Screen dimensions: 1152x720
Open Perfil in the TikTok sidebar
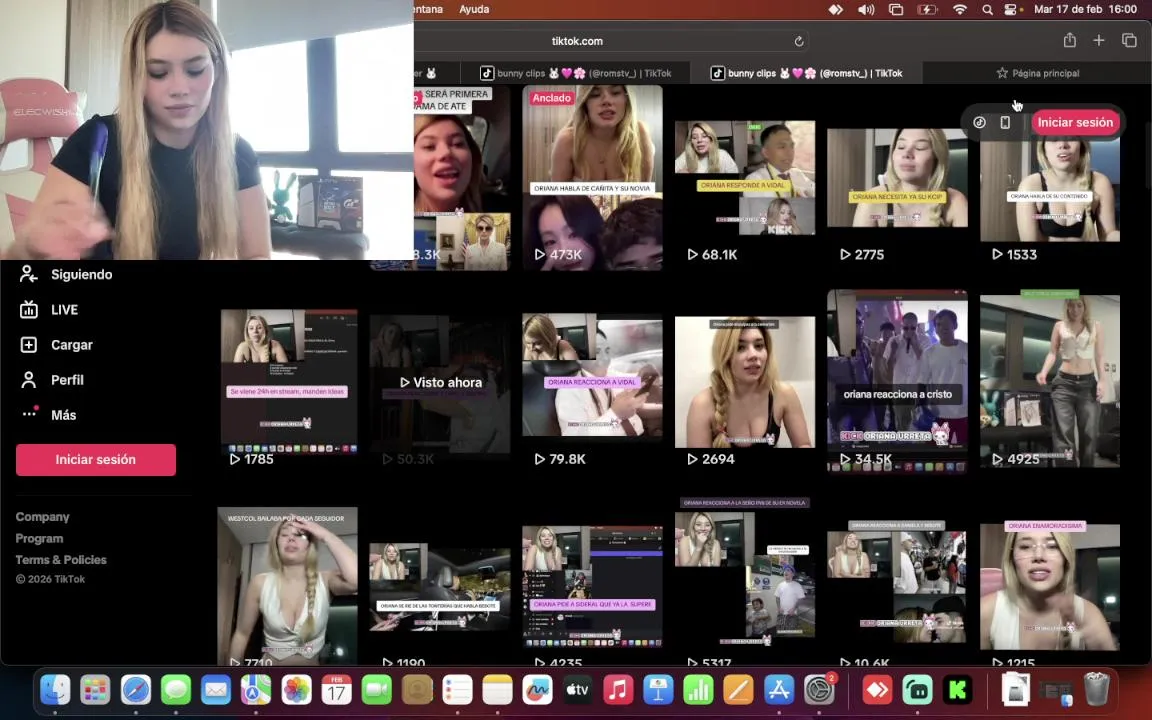pyautogui.click(x=51, y=381)
